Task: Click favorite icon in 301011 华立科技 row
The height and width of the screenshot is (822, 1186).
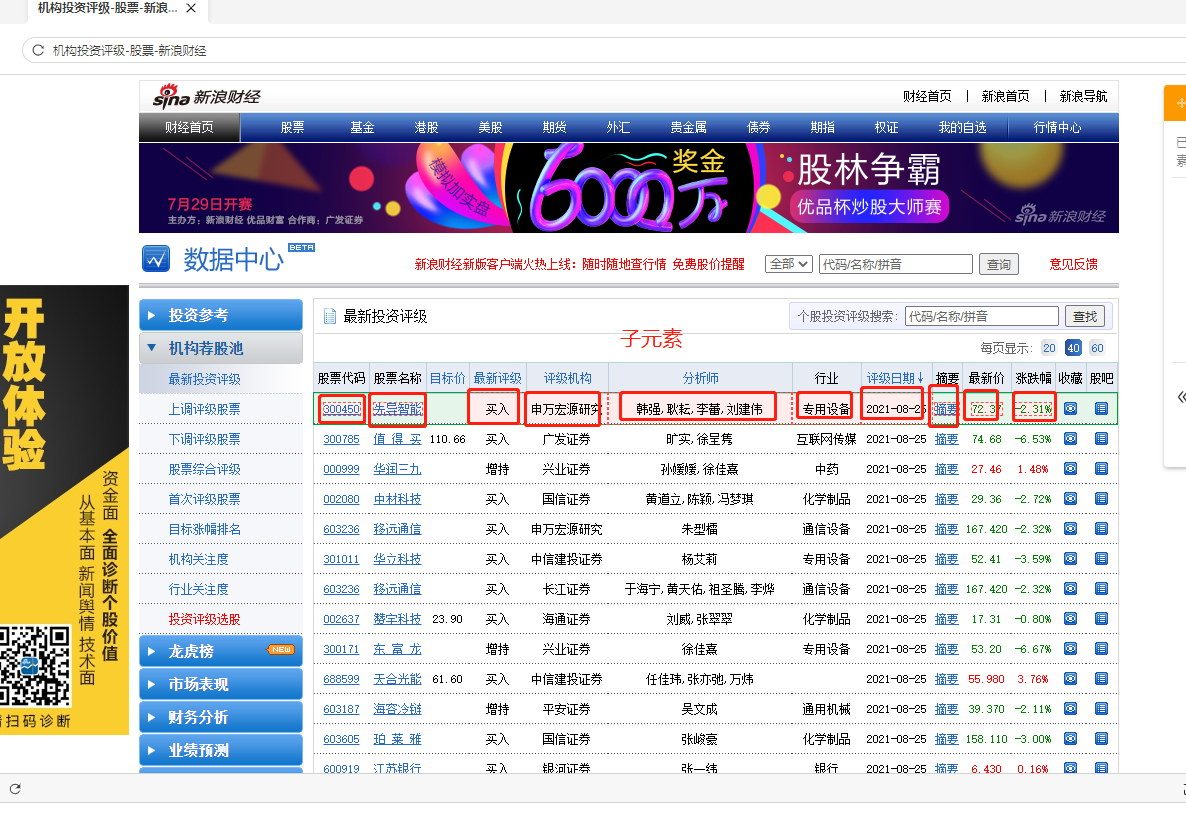Action: point(1070,559)
